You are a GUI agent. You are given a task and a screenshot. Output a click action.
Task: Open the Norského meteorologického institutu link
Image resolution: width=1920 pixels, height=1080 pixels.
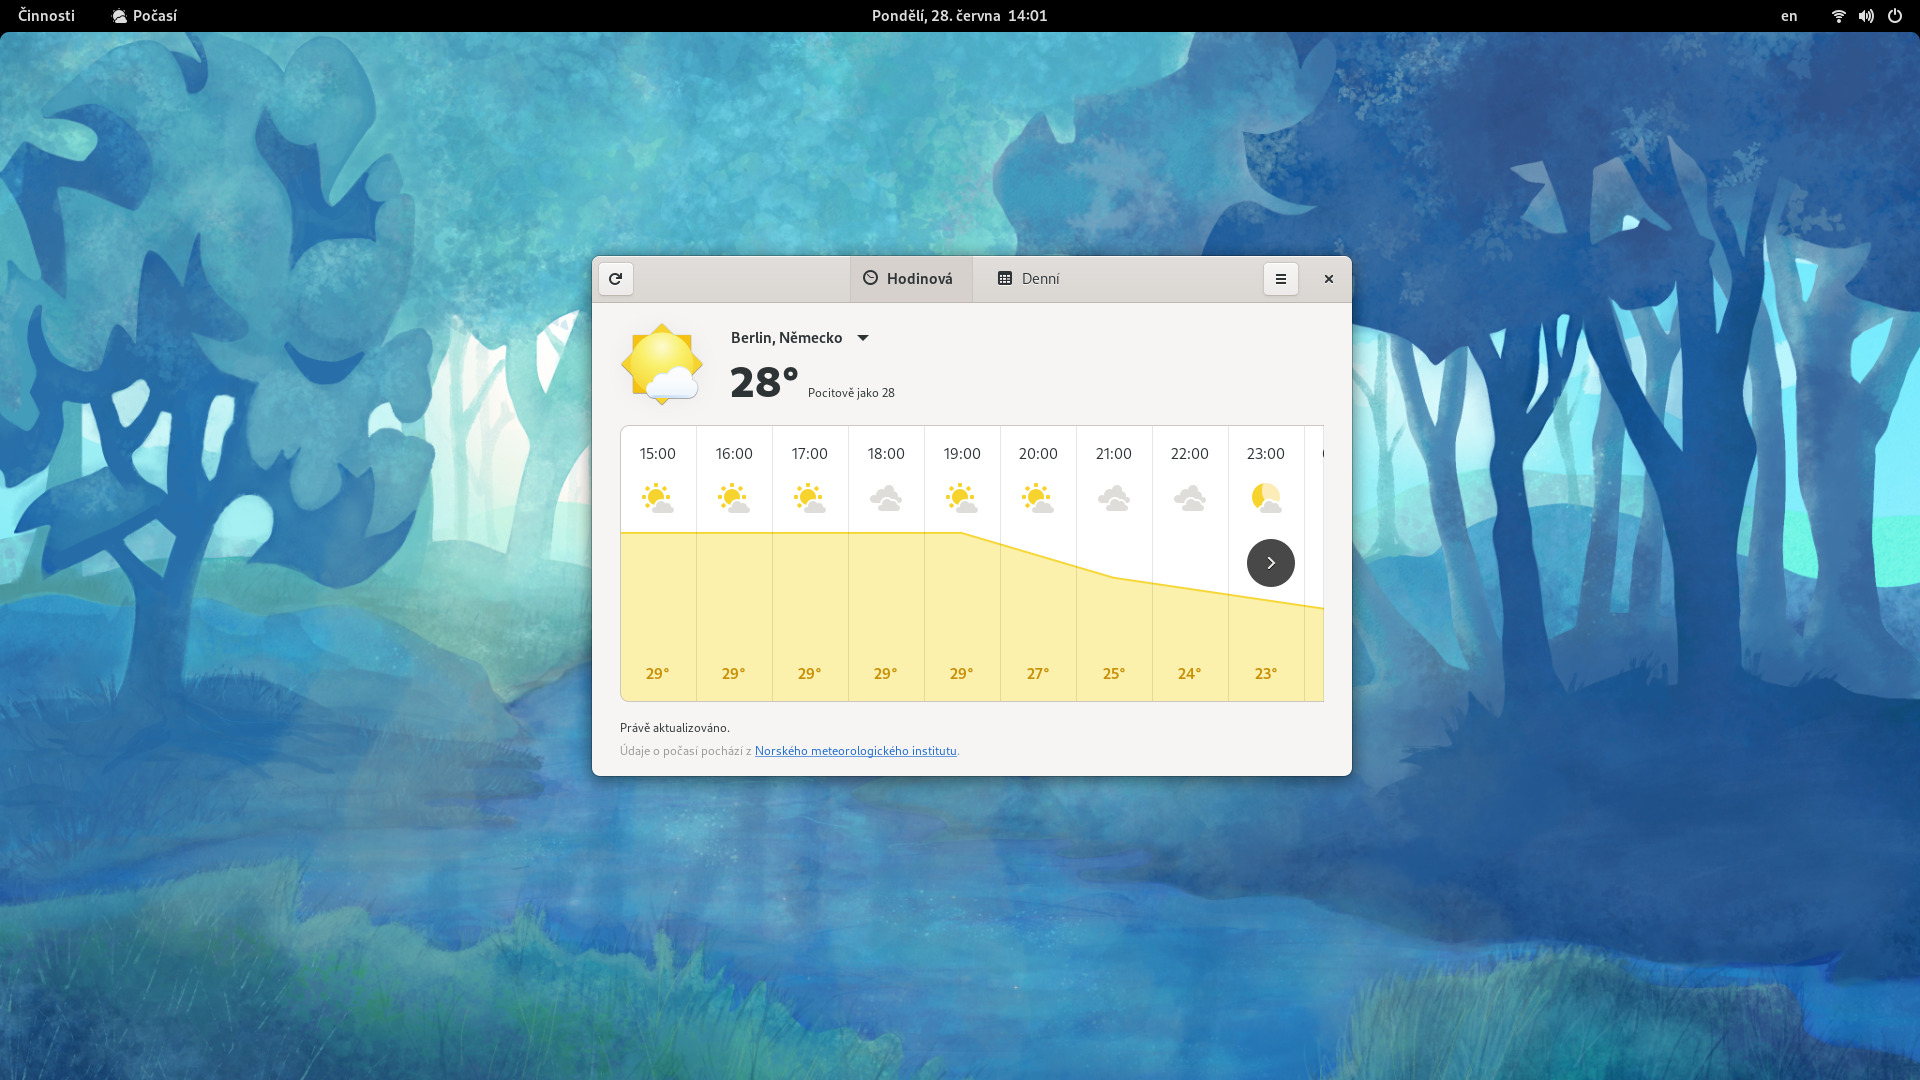(x=855, y=751)
